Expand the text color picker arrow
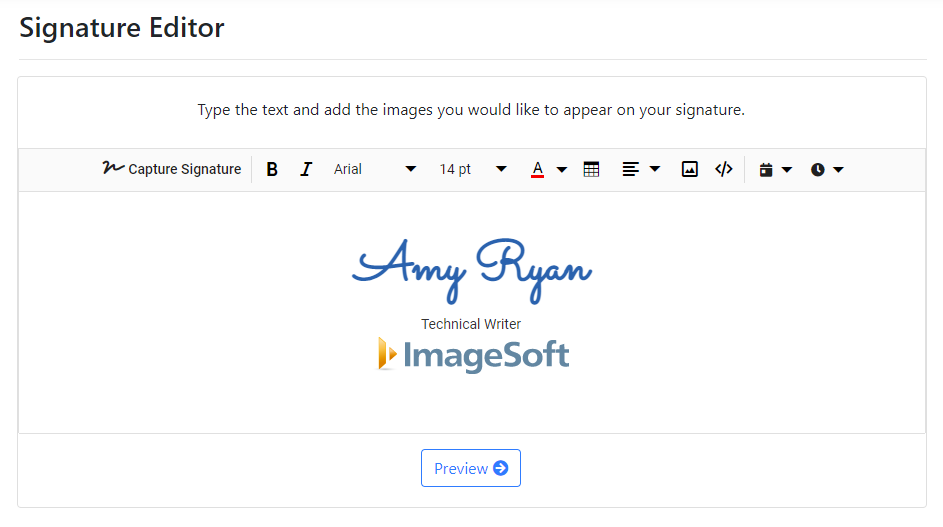 coord(562,170)
